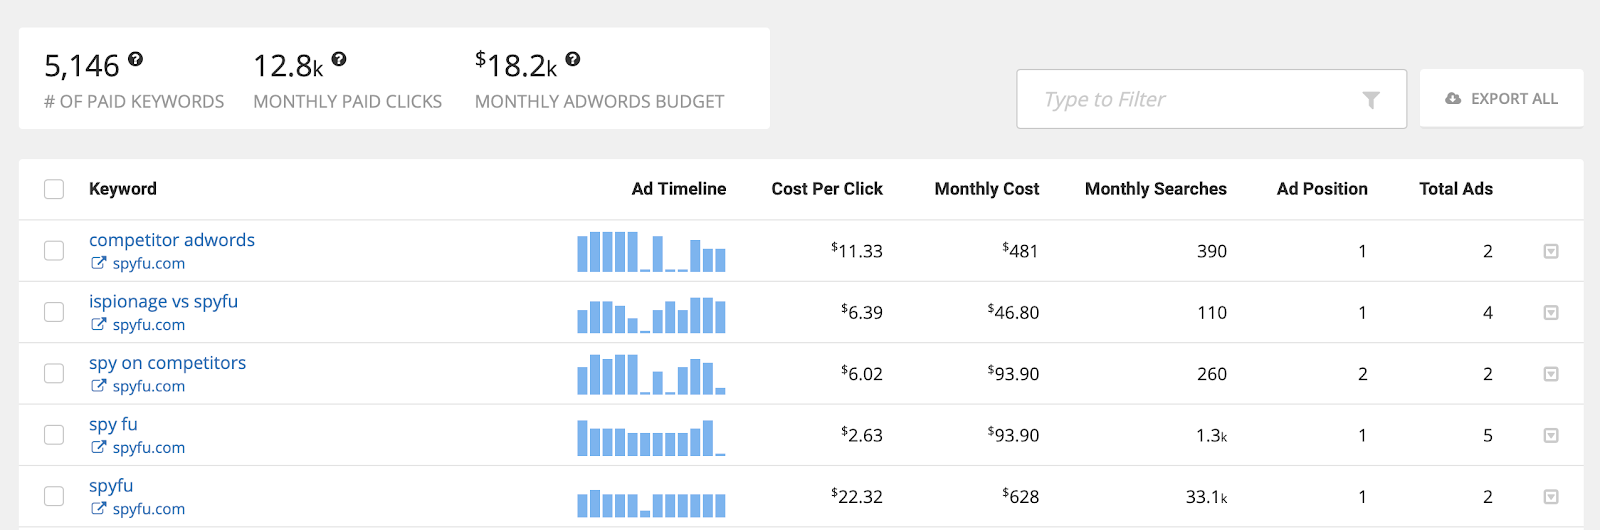Open external link icon under ispionage vs spyfu

pos(98,324)
